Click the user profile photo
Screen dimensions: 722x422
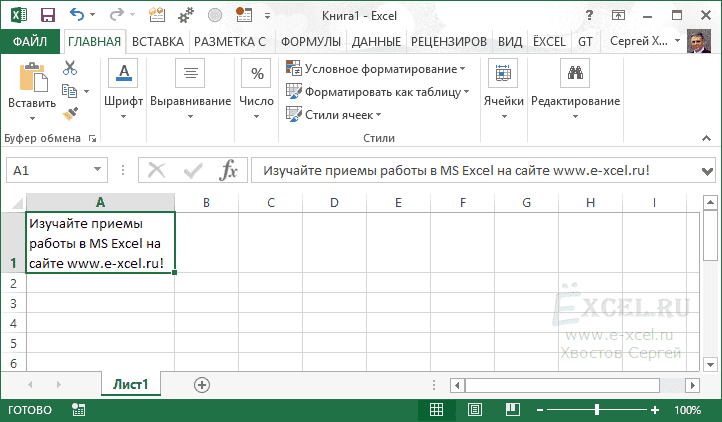tap(699, 41)
